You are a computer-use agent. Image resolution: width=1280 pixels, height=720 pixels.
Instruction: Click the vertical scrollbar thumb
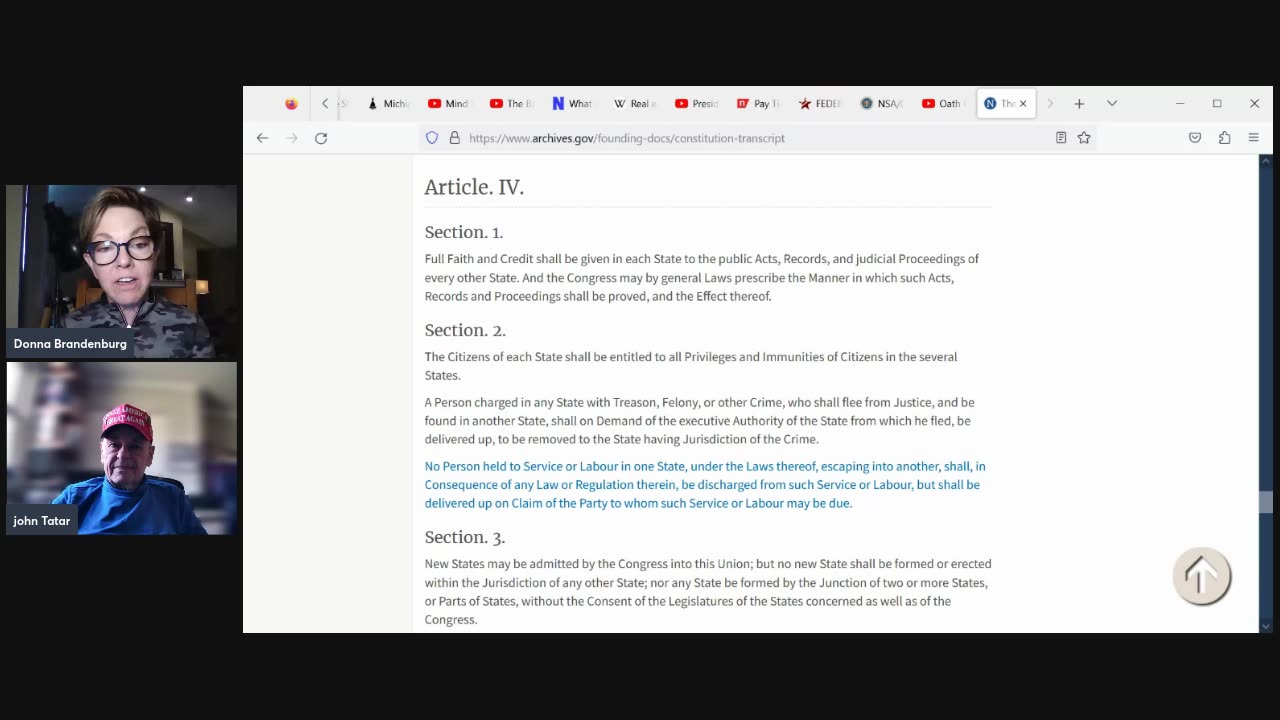click(x=1265, y=502)
